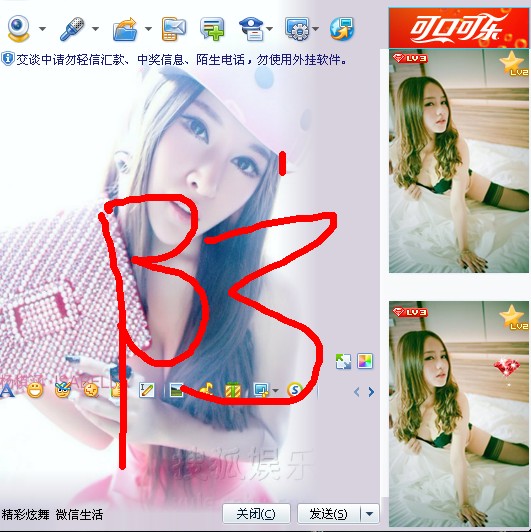Open the 微信生活 link

(79, 515)
